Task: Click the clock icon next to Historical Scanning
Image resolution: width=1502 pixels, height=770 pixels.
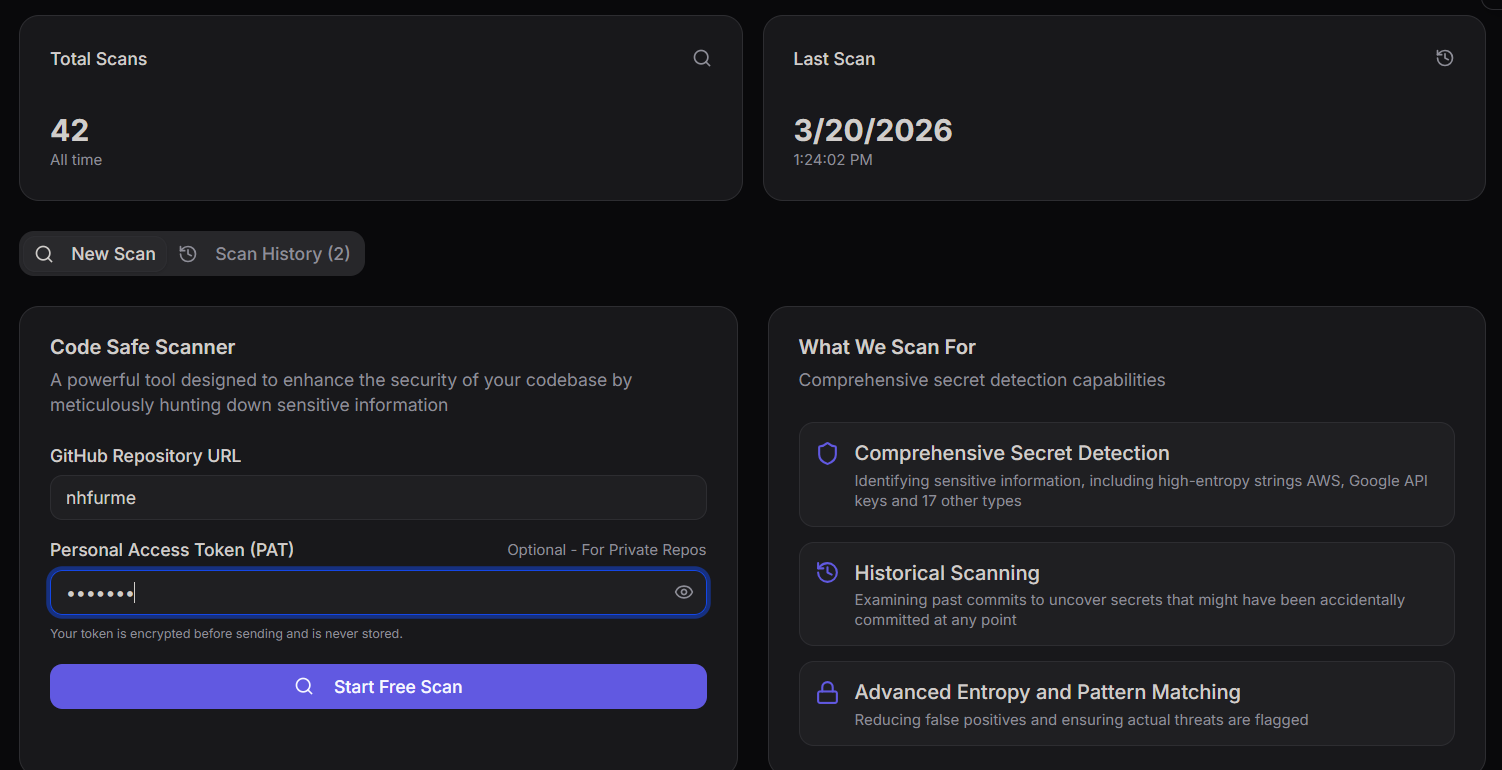Action: point(826,572)
